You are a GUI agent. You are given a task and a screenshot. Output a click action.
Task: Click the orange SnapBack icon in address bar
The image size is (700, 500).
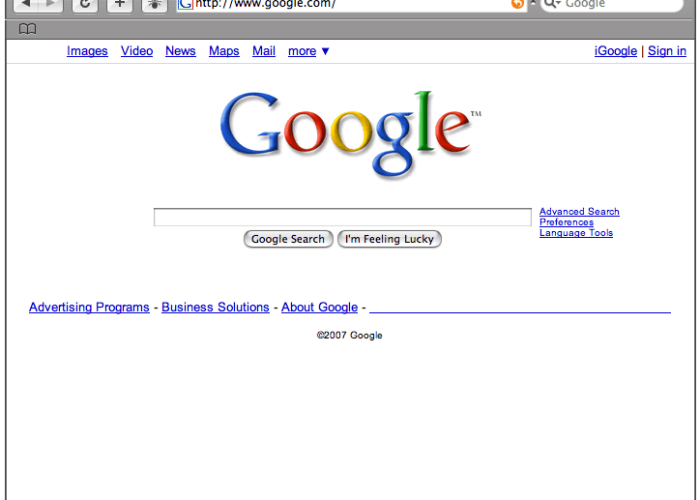517,4
